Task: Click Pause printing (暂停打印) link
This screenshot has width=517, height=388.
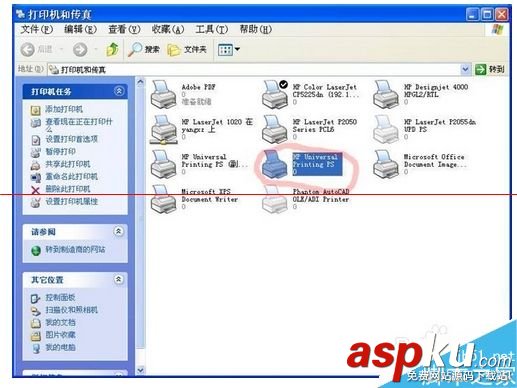Action: tap(60, 151)
